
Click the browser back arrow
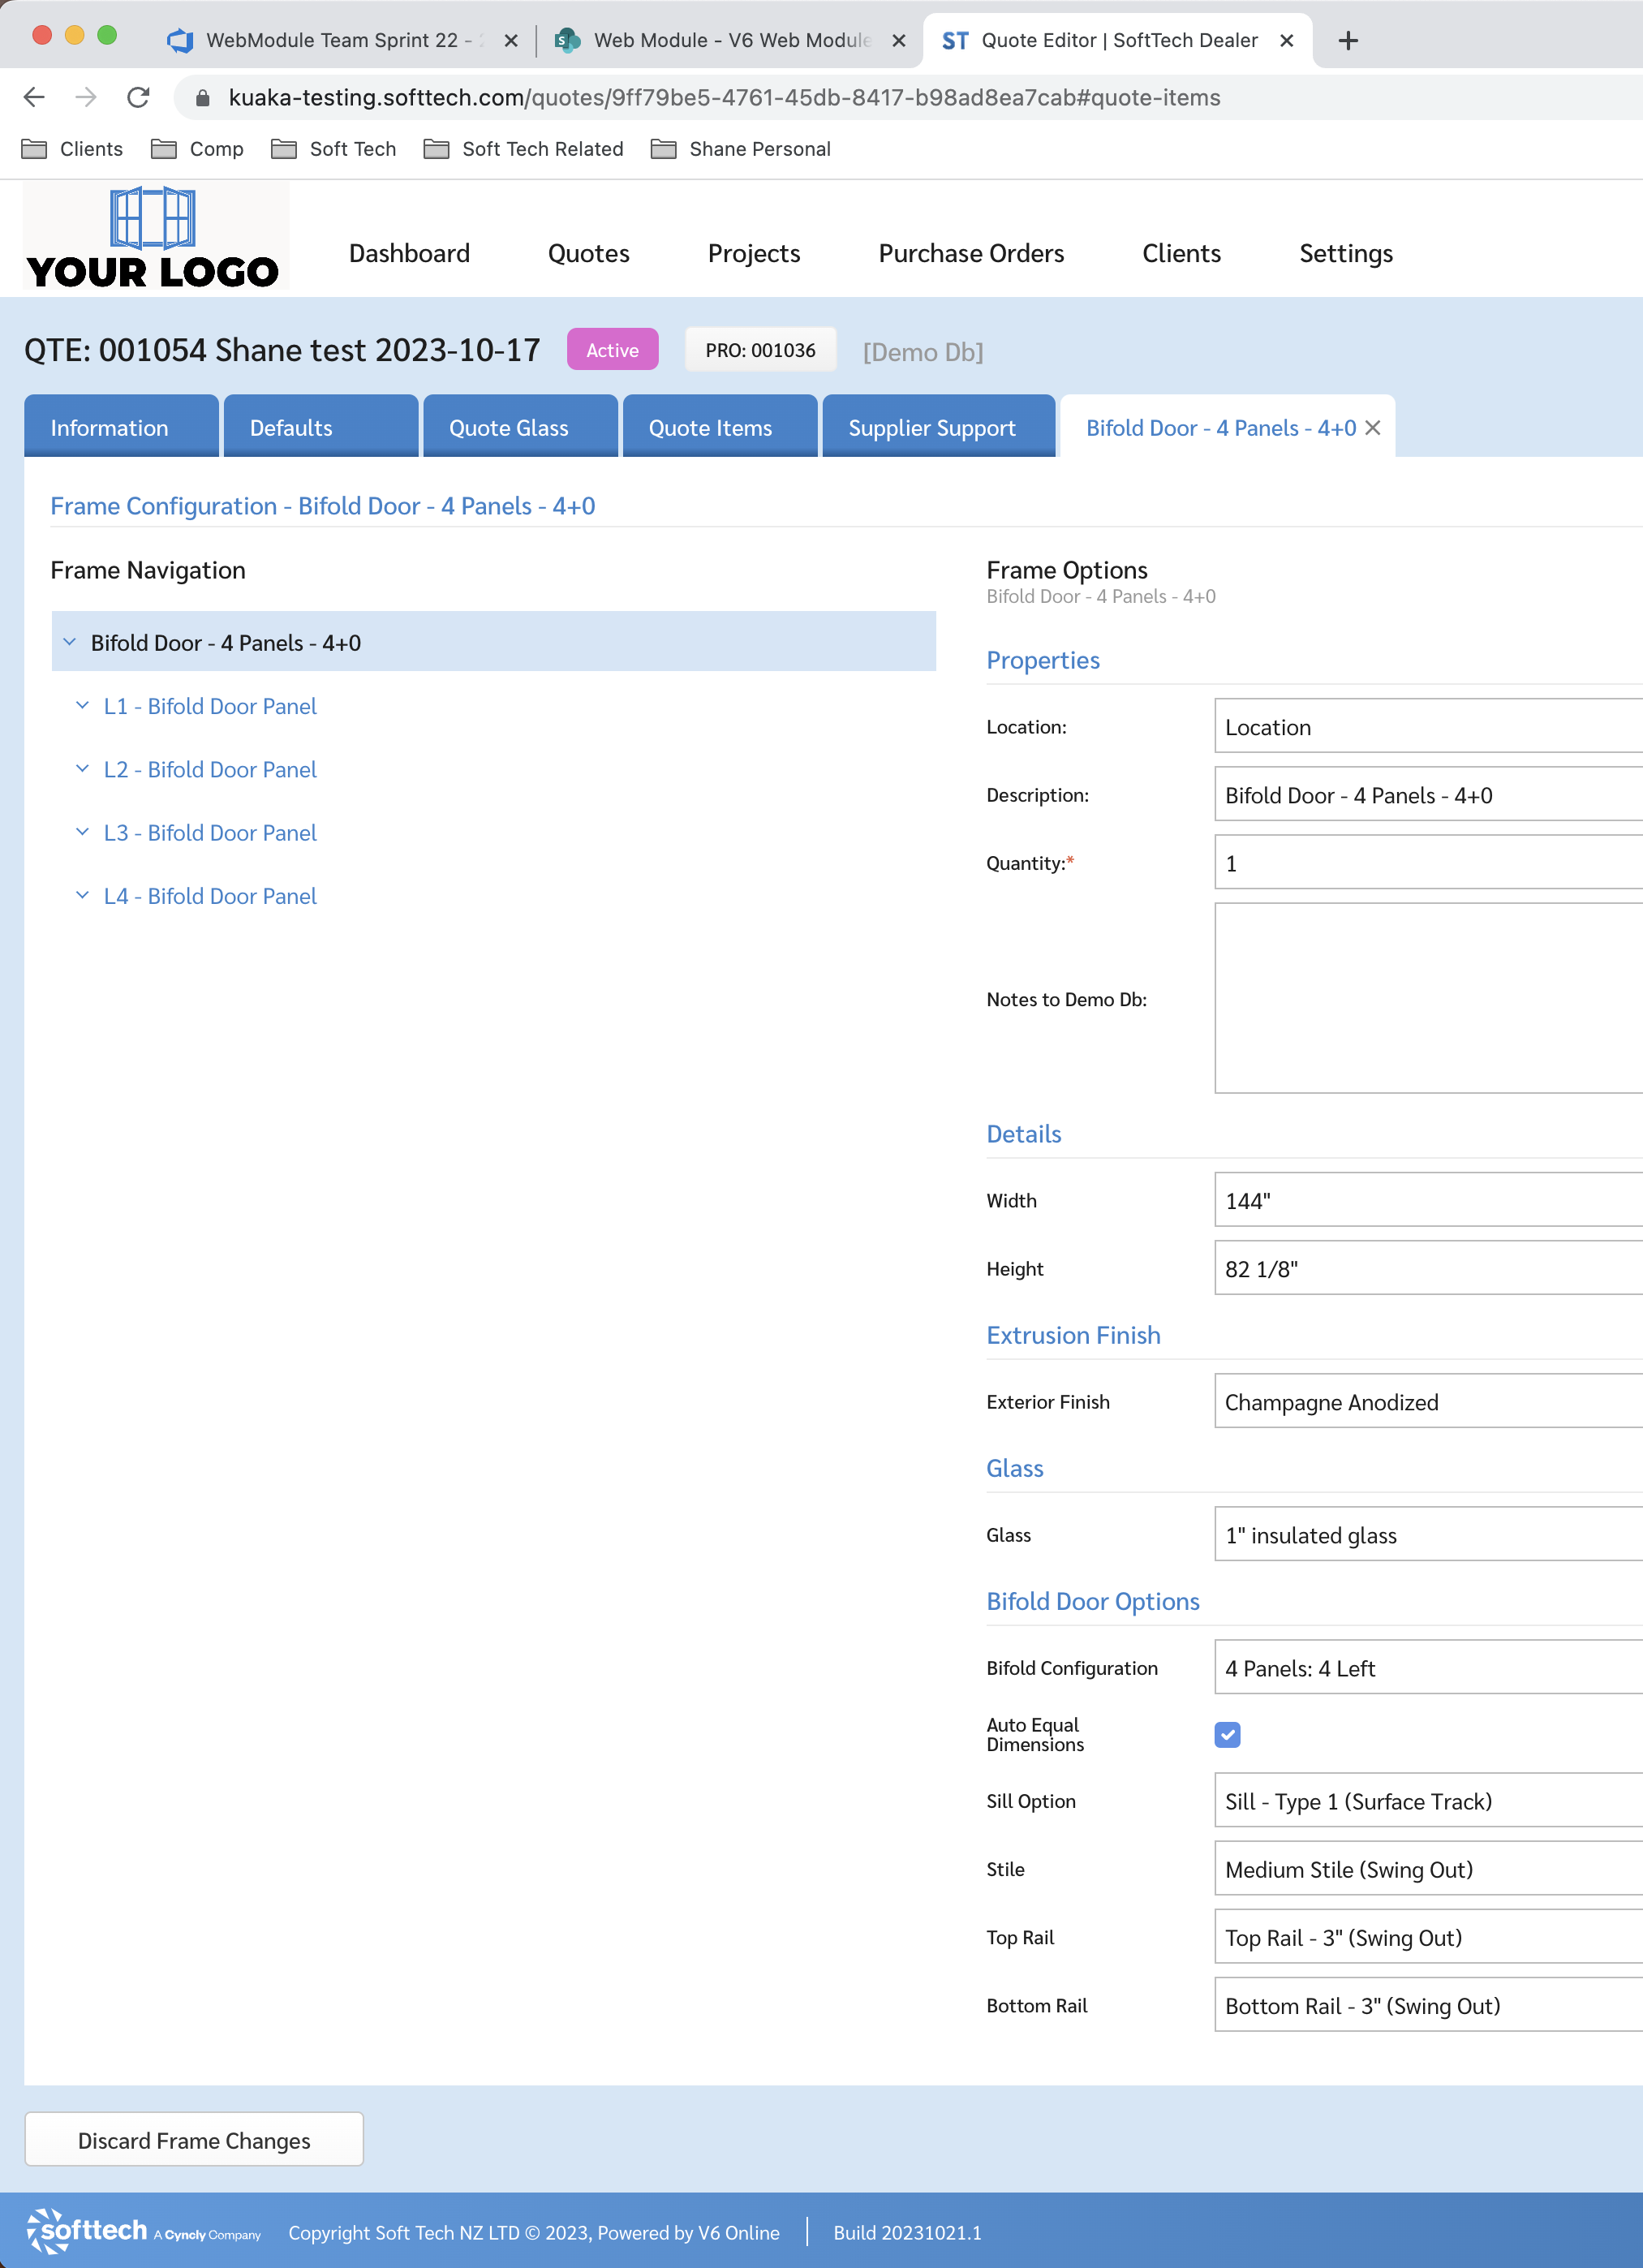(x=34, y=97)
